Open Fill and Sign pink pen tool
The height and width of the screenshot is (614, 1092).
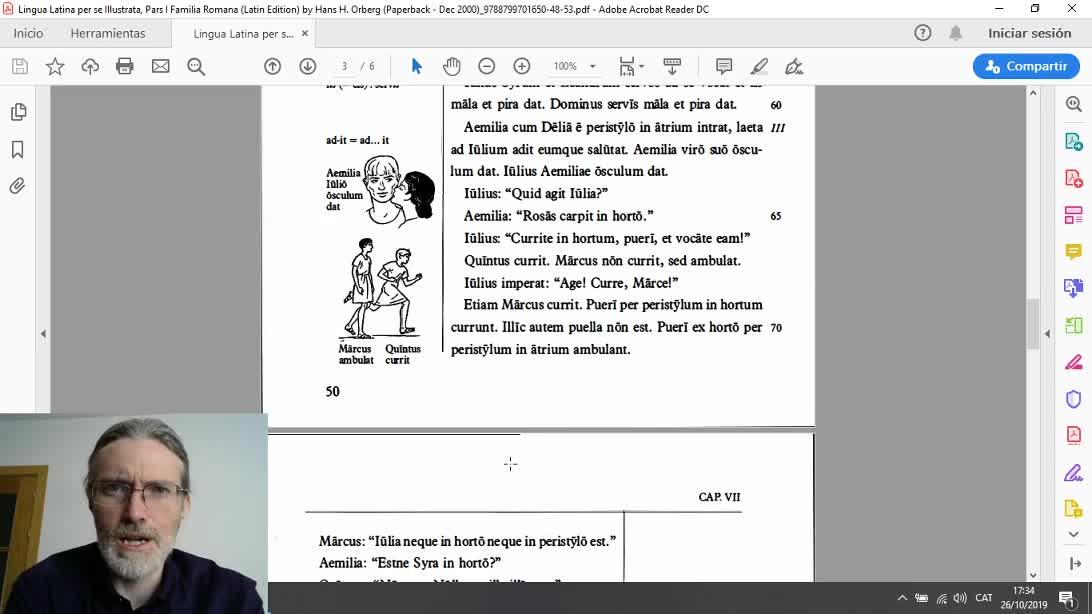click(x=1073, y=362)
